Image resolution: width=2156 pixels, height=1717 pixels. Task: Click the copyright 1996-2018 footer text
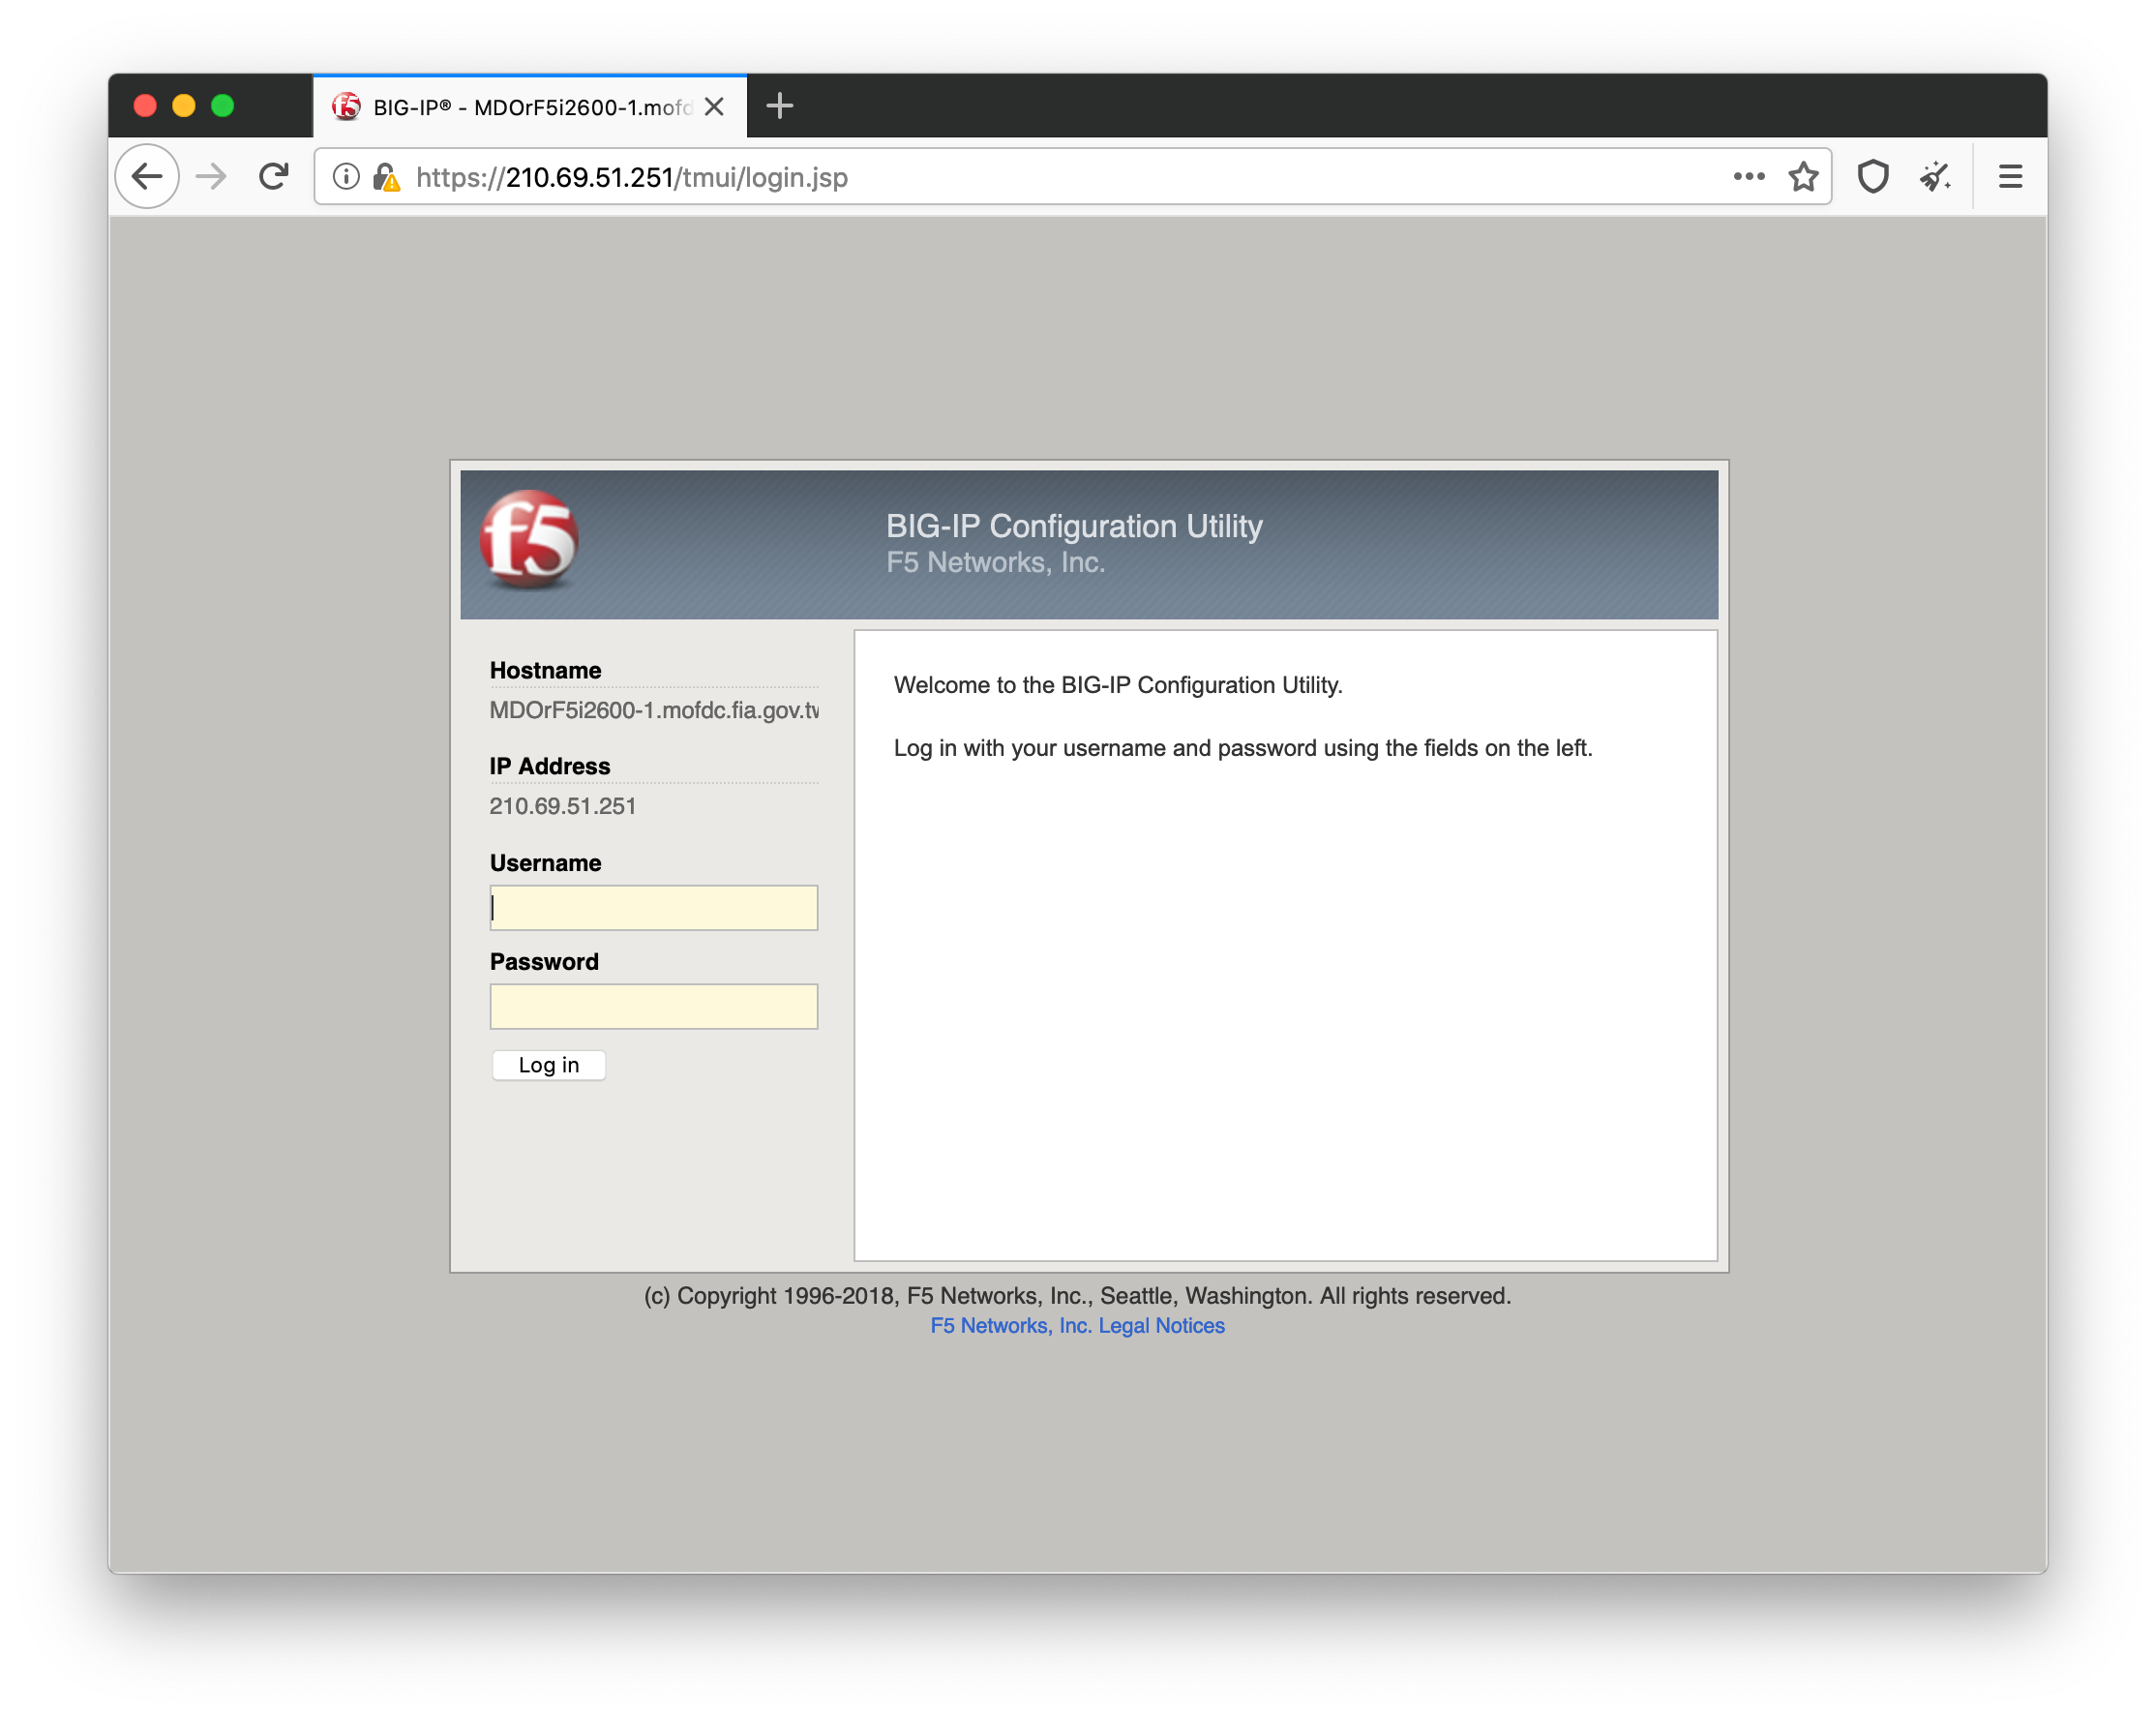click(1077, 1295)
